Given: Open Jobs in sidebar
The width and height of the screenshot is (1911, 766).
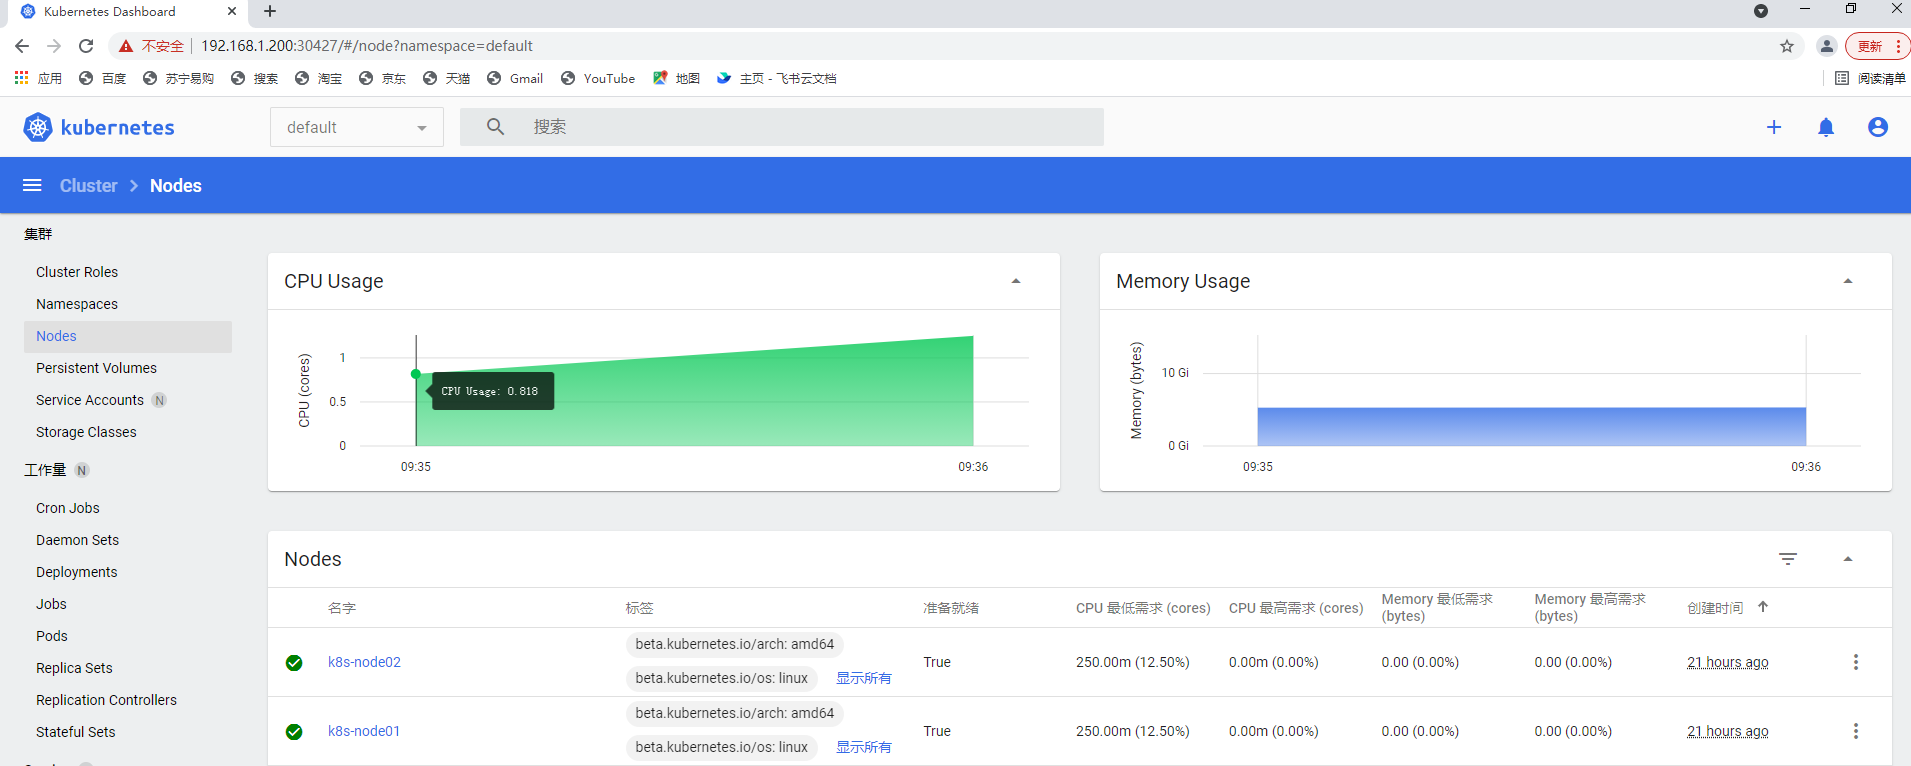Looking at the screenshot, I should click(x=51, y=604).
